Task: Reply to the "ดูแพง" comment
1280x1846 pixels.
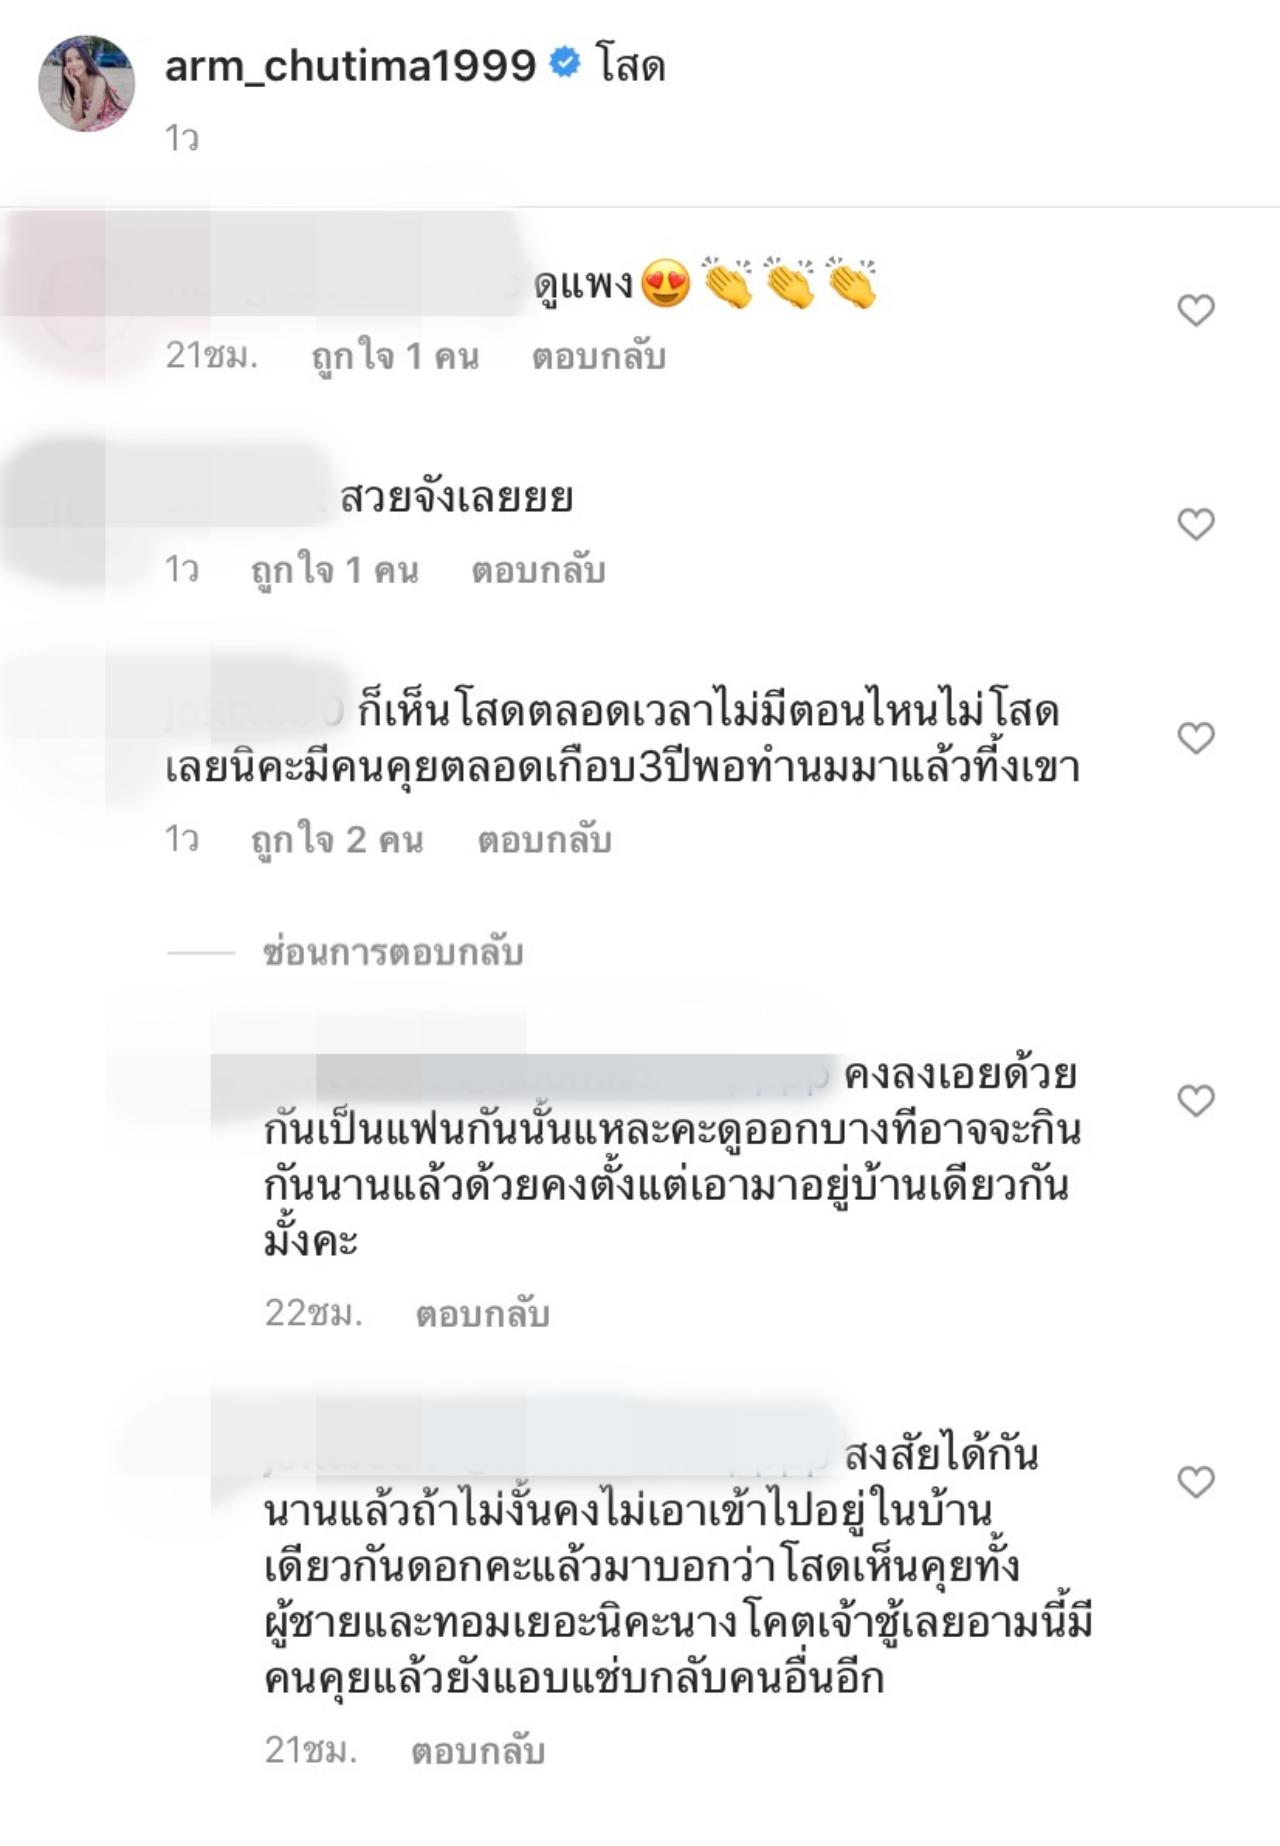Action: [x=598, y=357]
